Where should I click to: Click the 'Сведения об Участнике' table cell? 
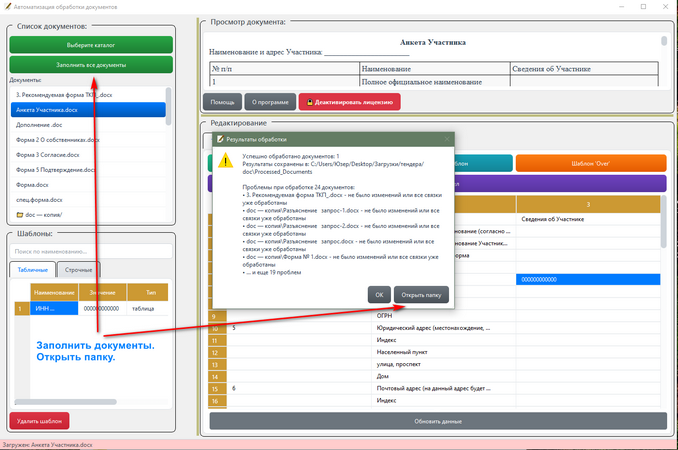point(588,219)
